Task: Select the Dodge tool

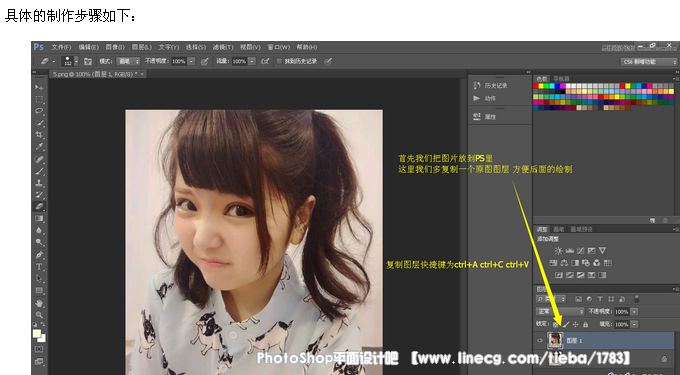Action: pos(39,242)
